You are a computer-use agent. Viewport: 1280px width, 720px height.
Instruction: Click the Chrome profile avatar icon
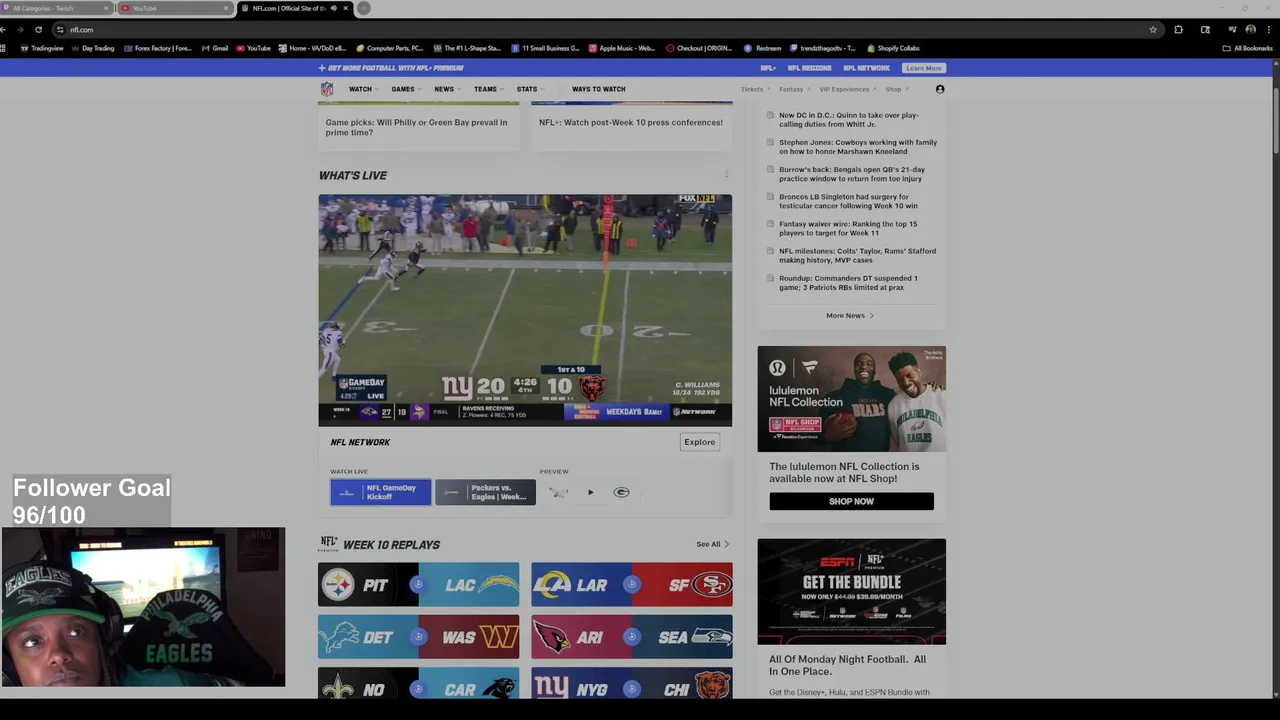pyautogui.click(x=1251, y=30)
